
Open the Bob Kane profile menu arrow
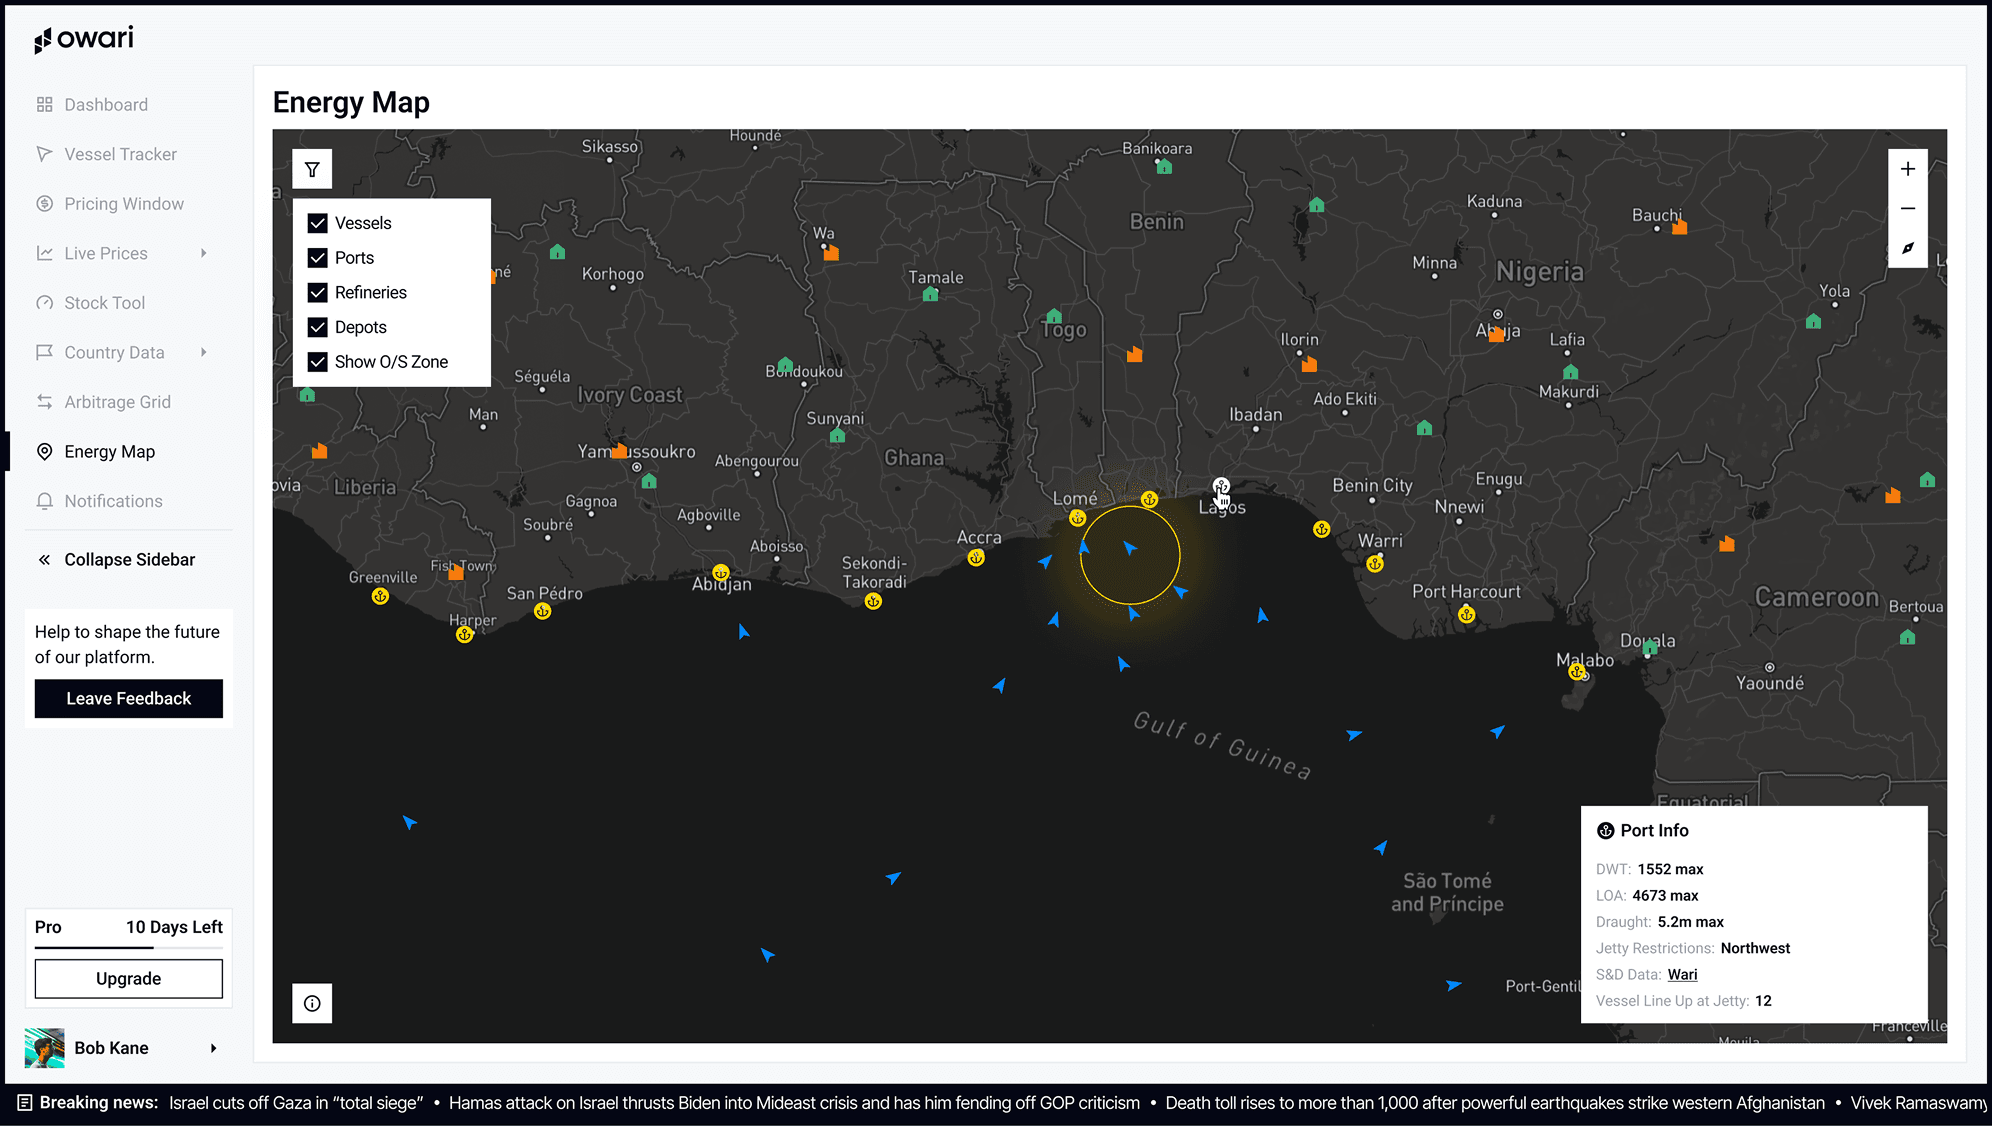pyautogui.click(x=213, y=1048)
